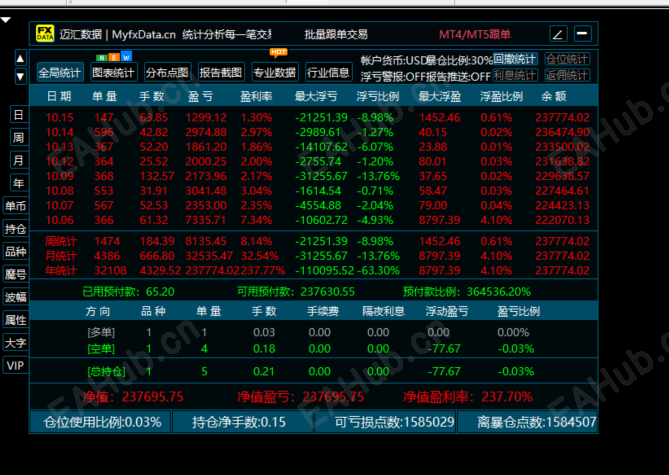Select the 属性 sidebar button
The image size is (669, 475).
(16, 320)
